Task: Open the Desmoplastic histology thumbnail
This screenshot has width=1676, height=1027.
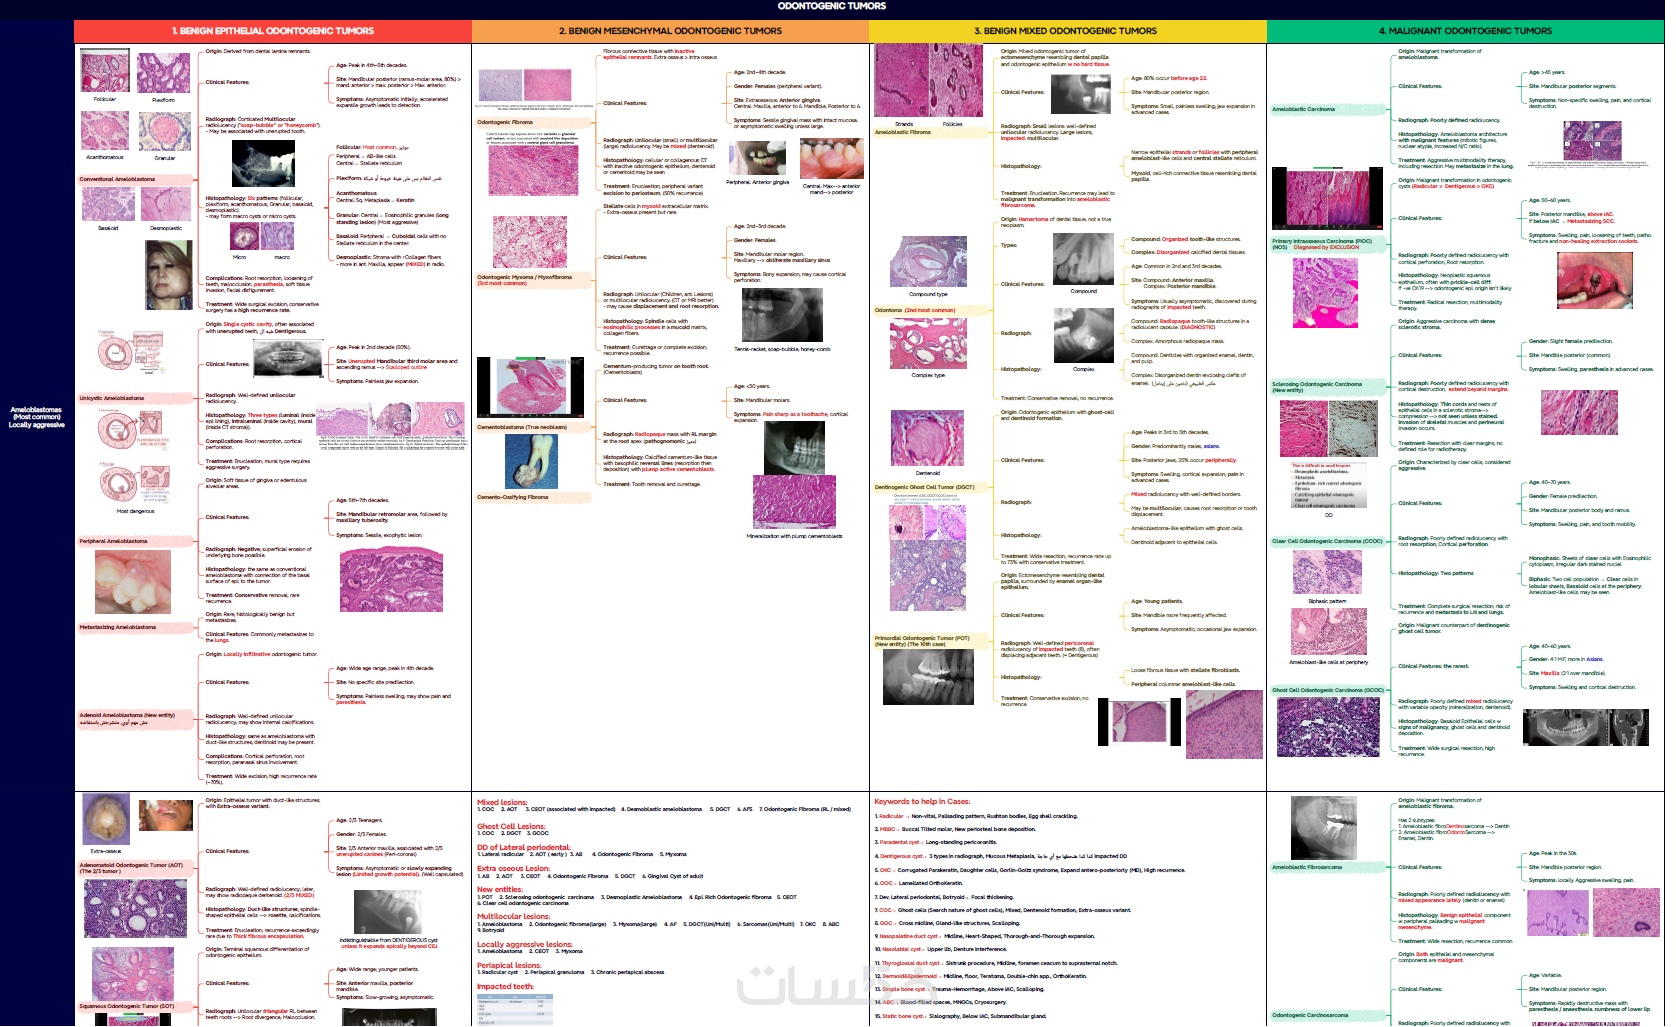Action: click(x=166, y=204)
